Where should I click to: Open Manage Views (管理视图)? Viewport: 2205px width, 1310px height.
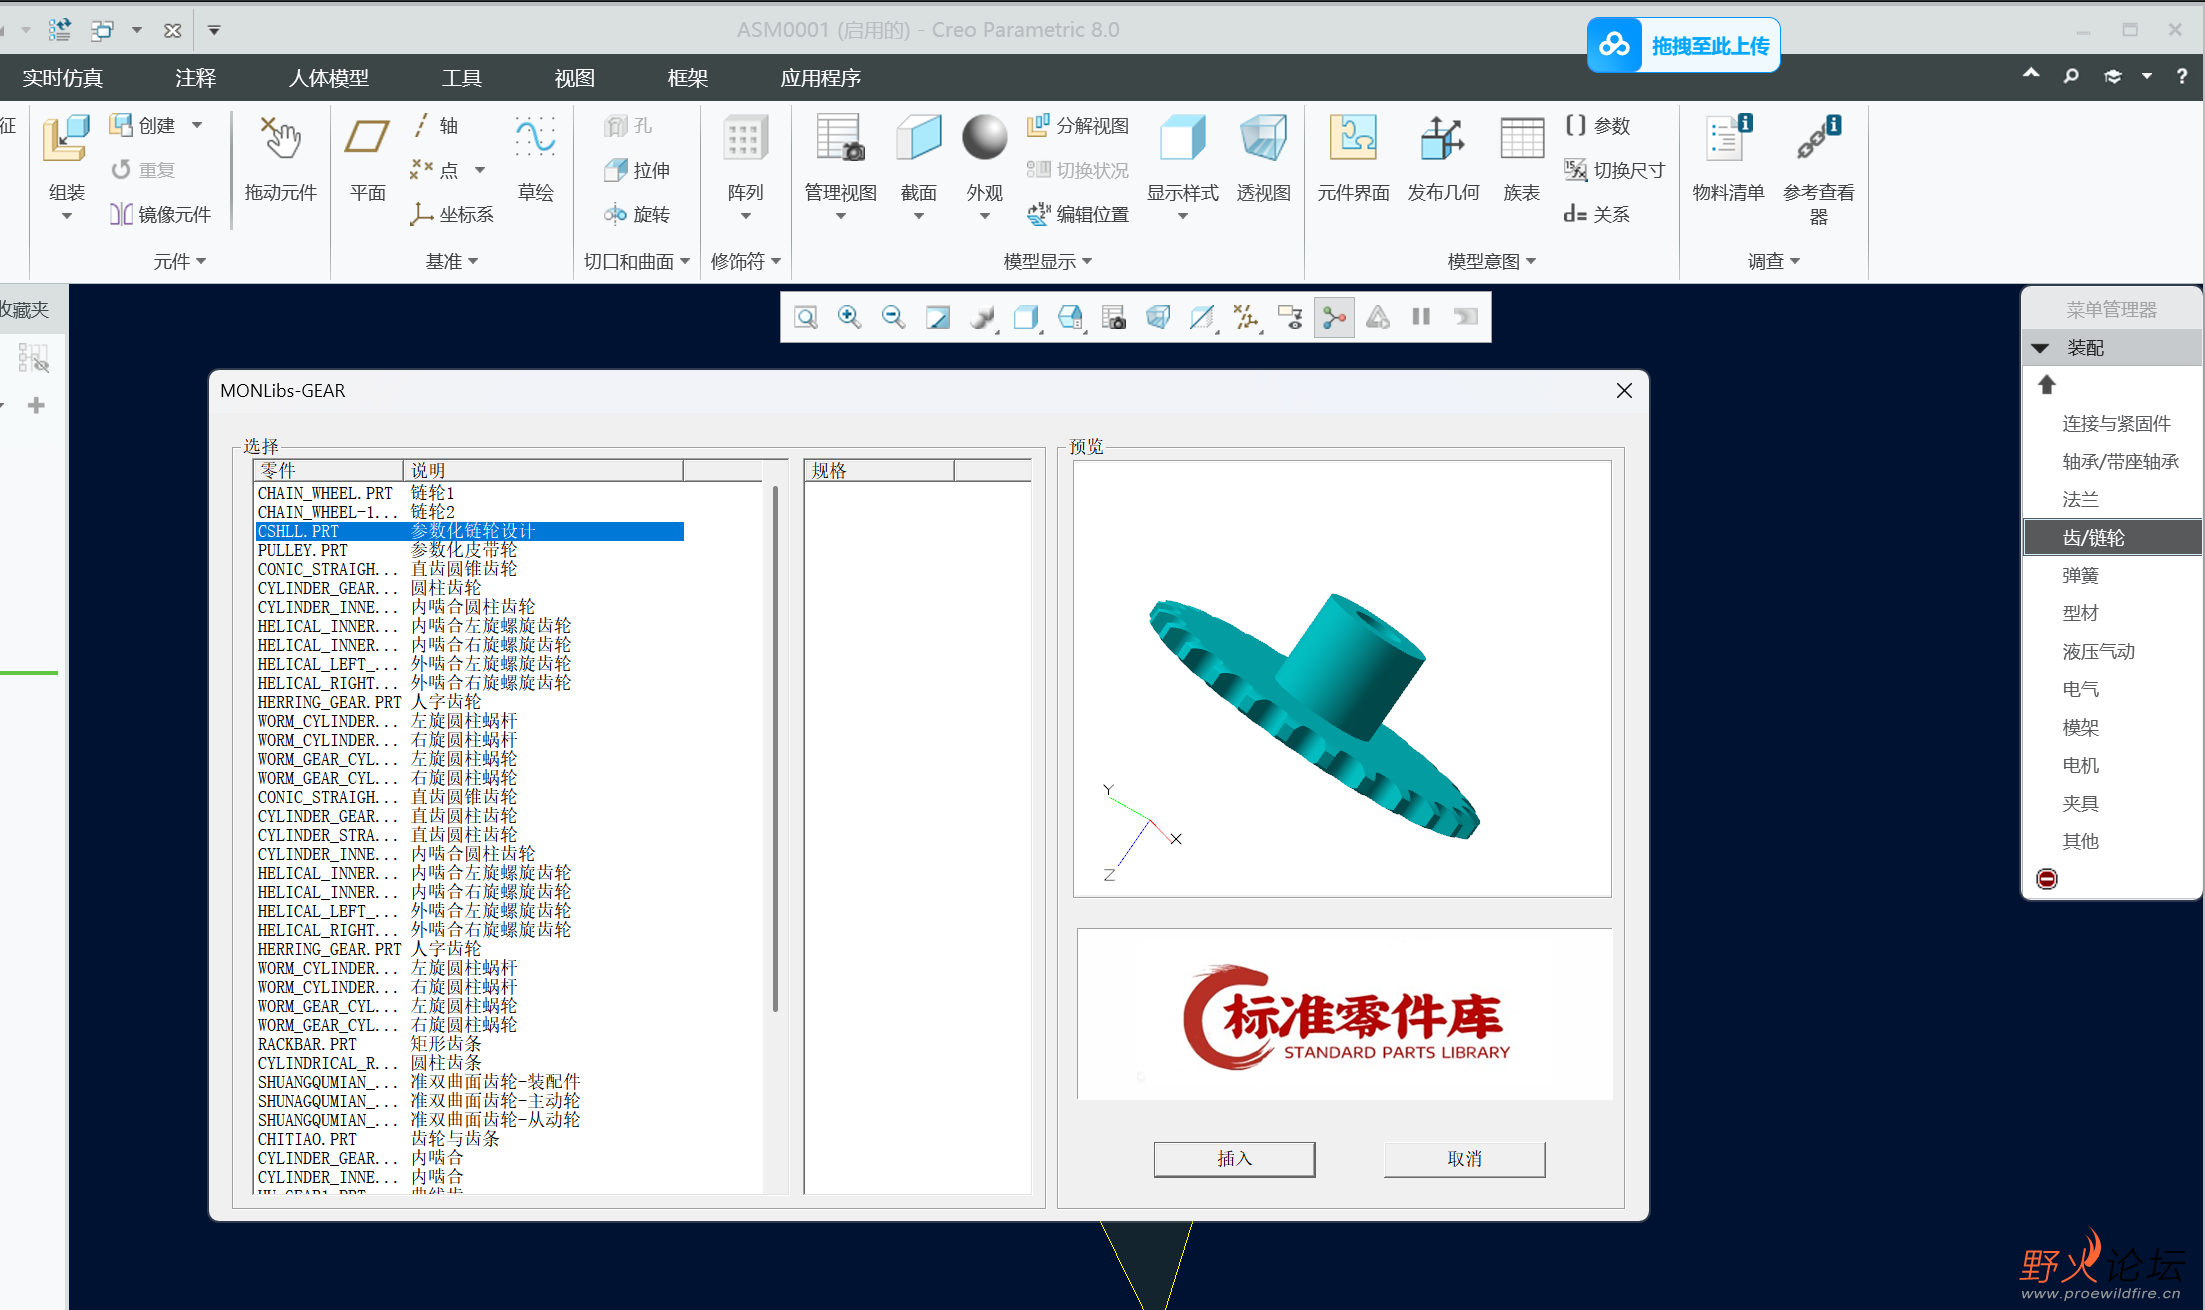[x=840, y=139]
